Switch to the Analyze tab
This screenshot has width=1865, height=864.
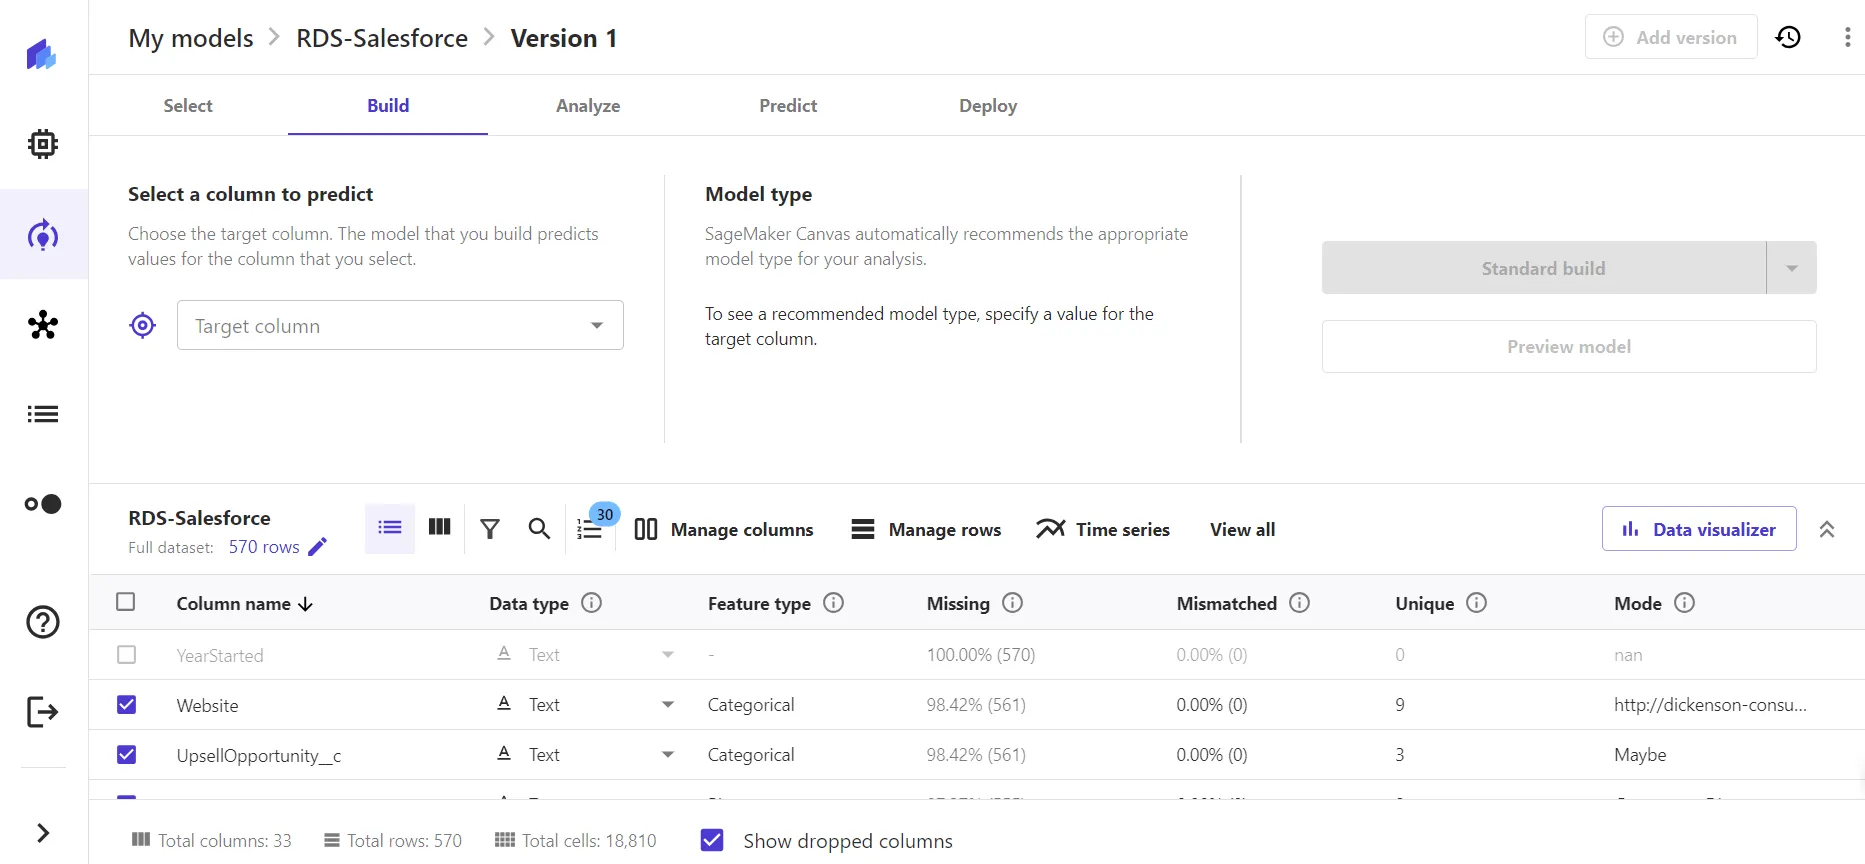(588, 106)
